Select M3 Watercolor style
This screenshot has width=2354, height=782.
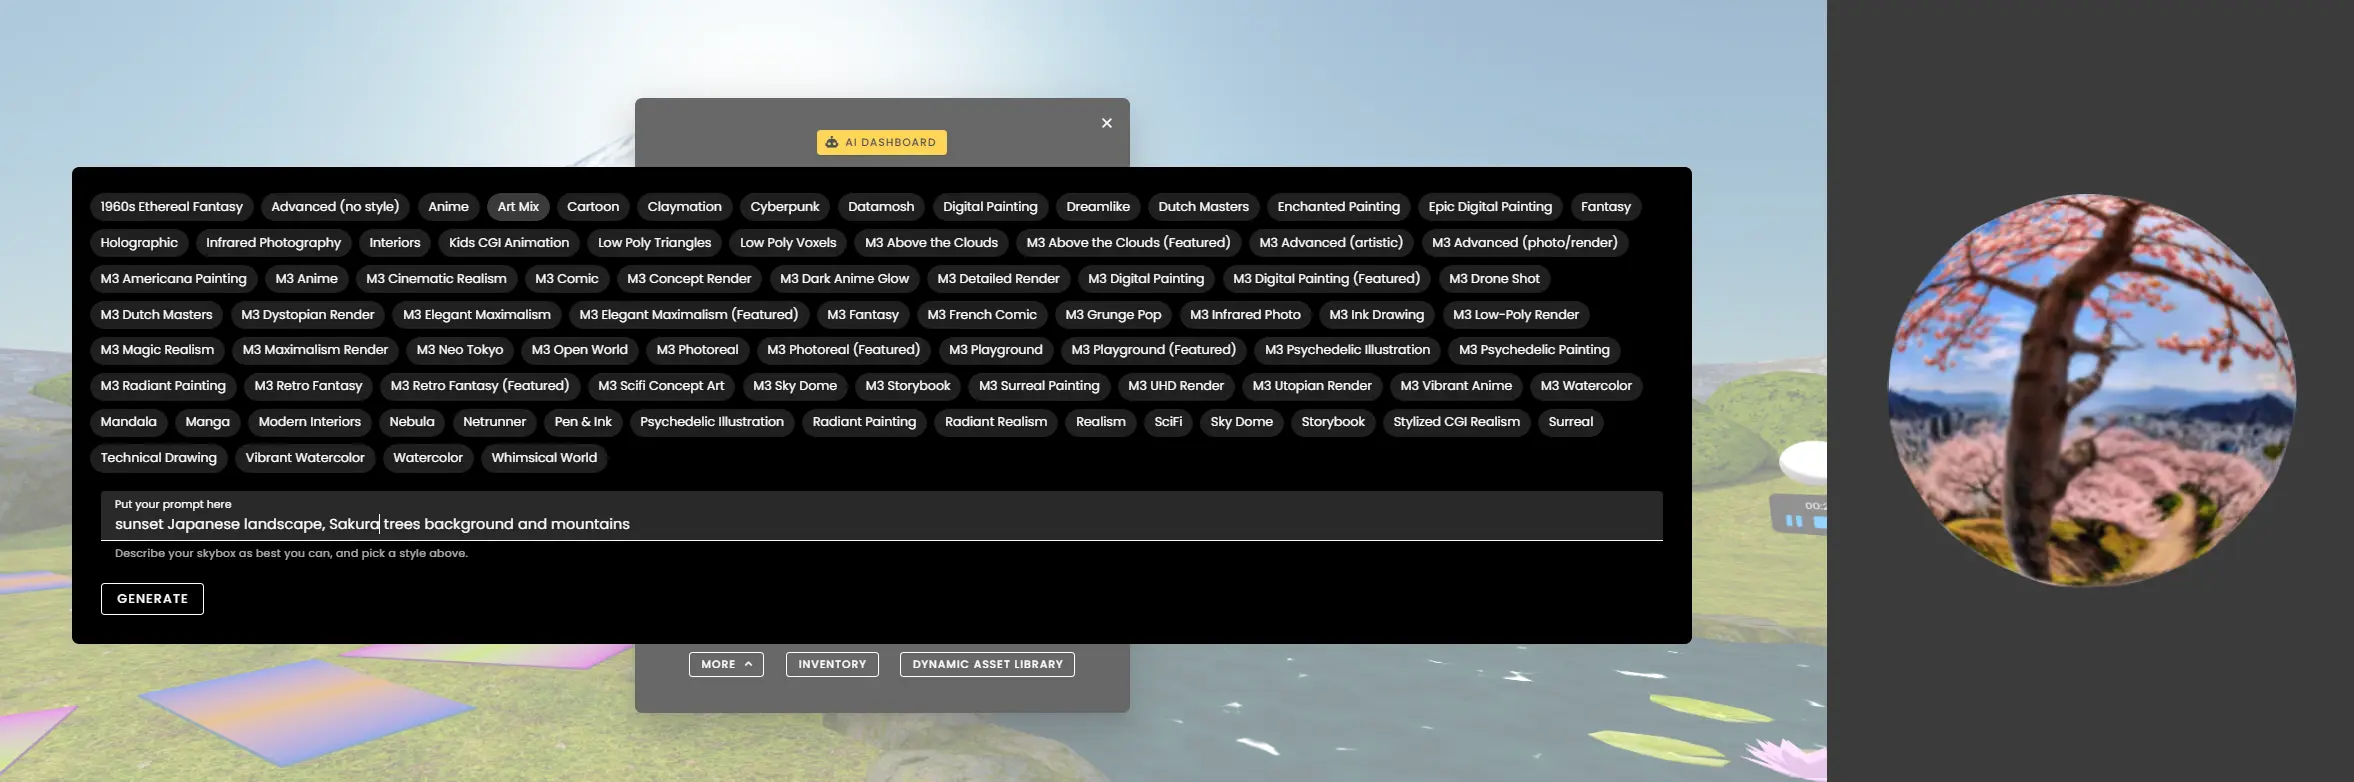[x=1586, y=386]
